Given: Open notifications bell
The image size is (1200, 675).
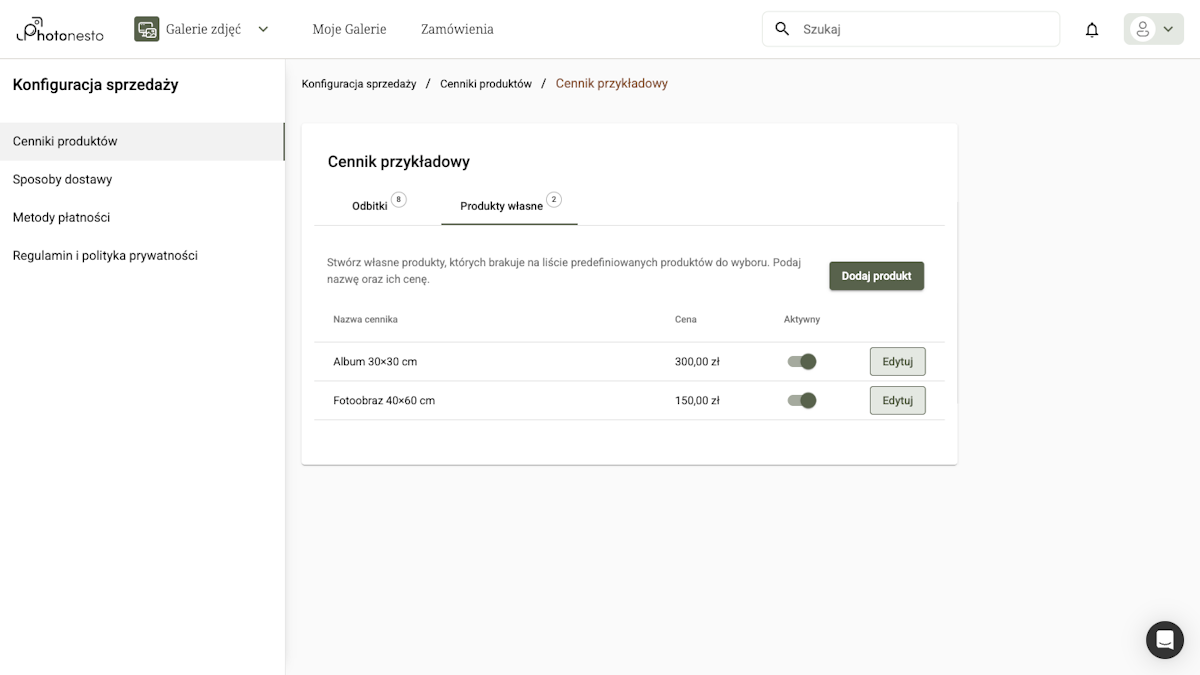Looking at the screenshot, I should pyautogui.click(x=1092, y=30).
